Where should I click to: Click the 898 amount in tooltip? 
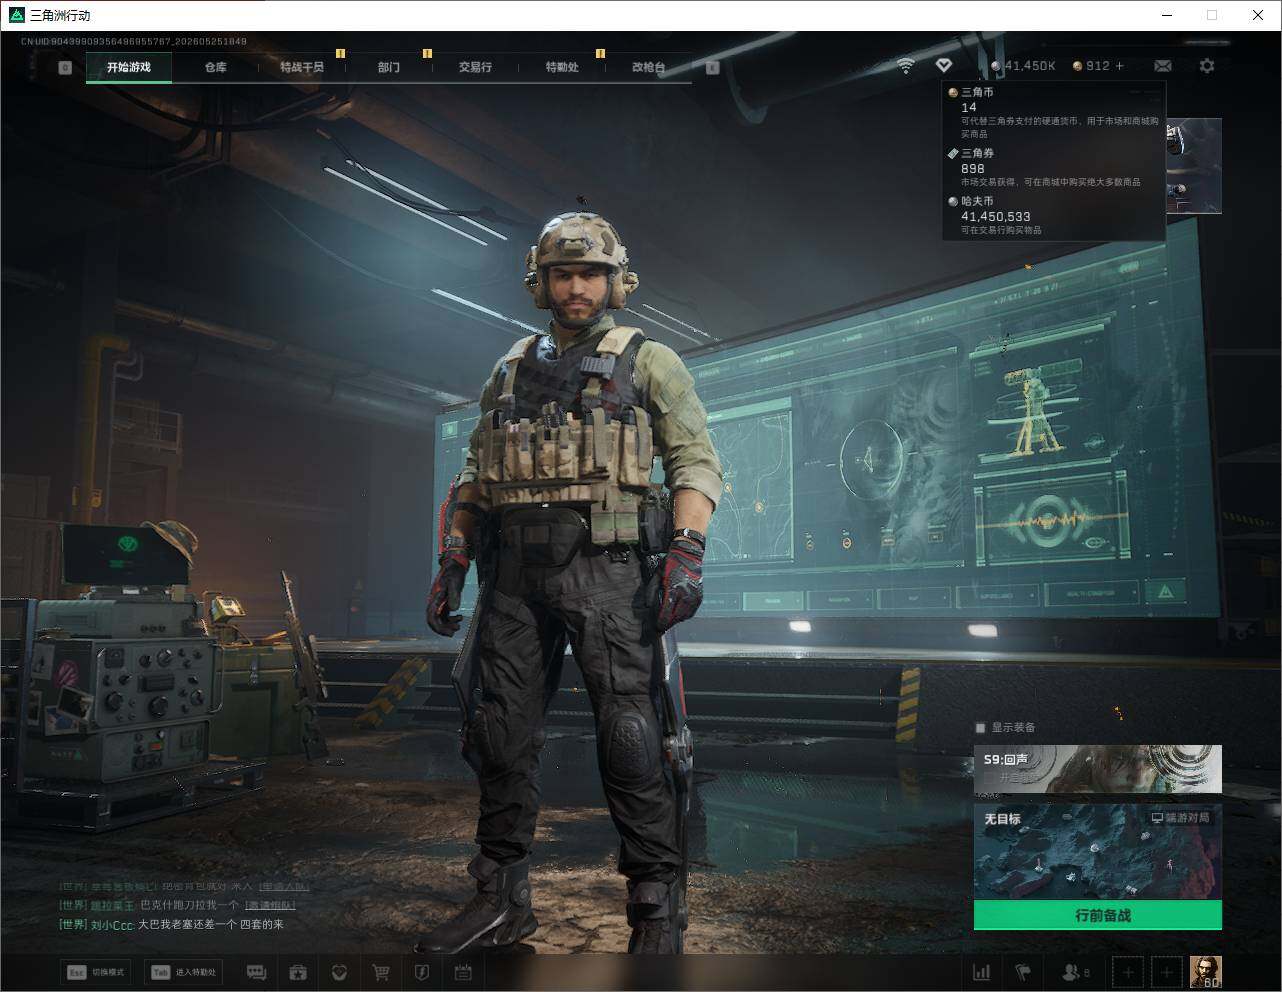tap(972, 168)
